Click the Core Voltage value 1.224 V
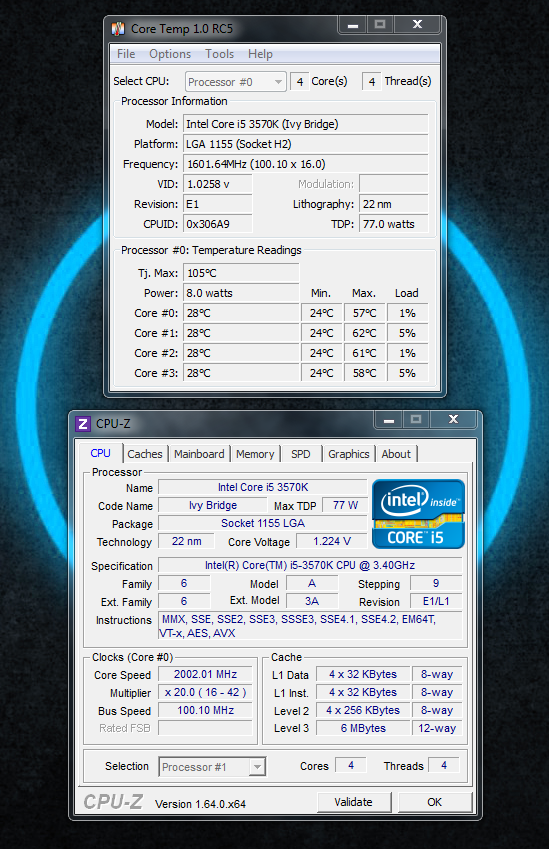This screenshot has height=849, width=549. [x=332, y=541]
